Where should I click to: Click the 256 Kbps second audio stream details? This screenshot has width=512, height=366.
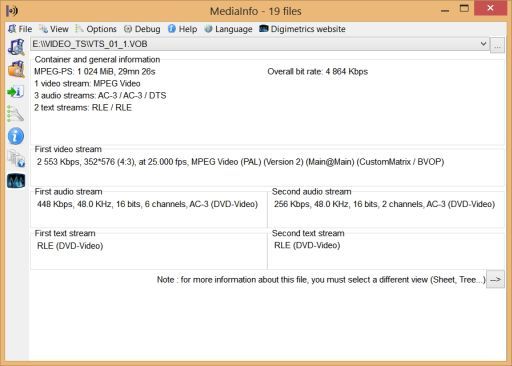(384, 204)
